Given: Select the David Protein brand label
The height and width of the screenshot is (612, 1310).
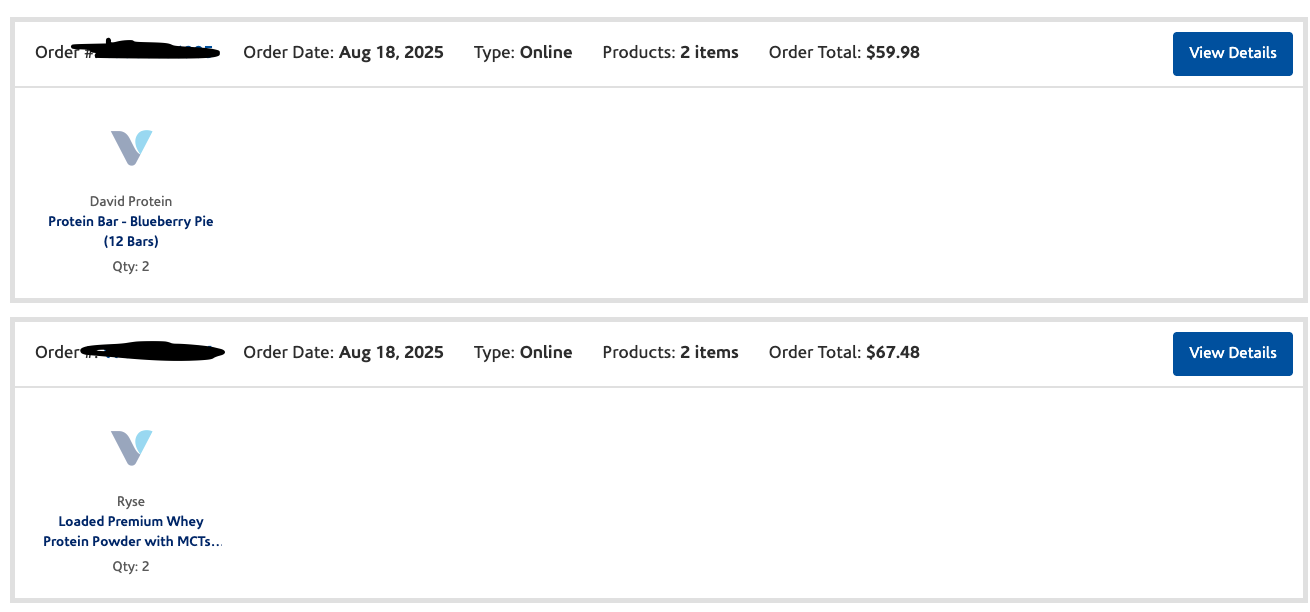Looking at the screenshot, I should 131,201.
